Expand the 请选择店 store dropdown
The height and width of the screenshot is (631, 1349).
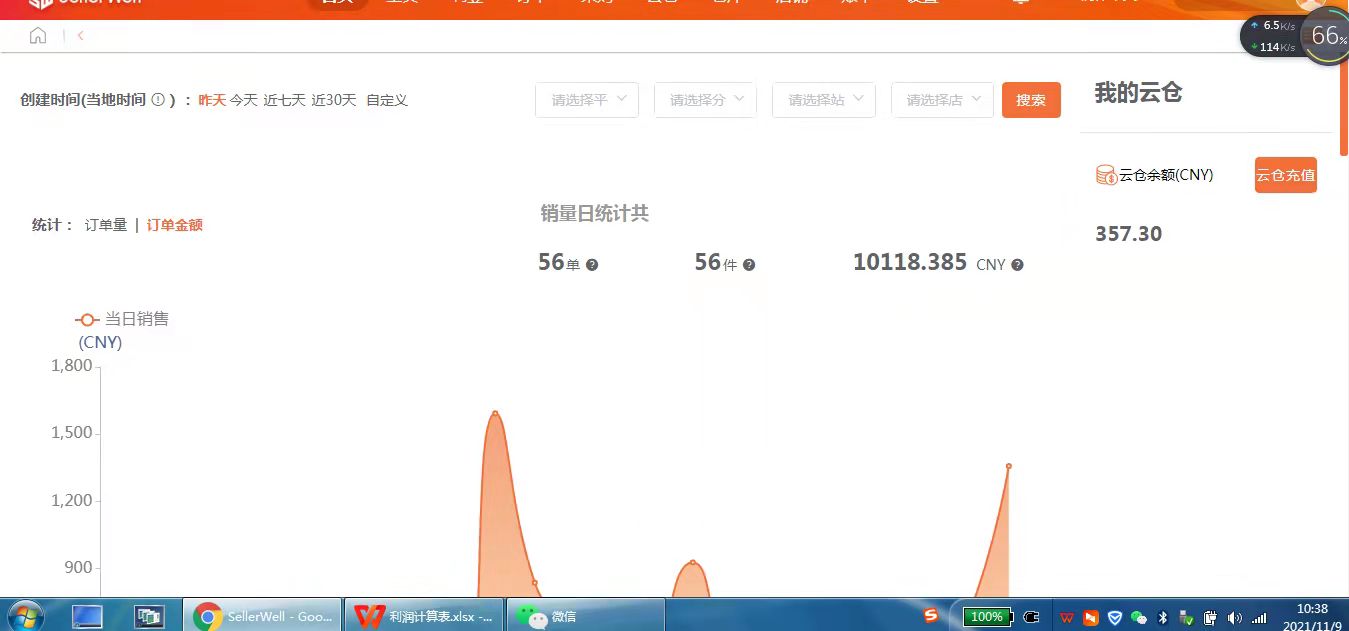(x=942, y=100)
